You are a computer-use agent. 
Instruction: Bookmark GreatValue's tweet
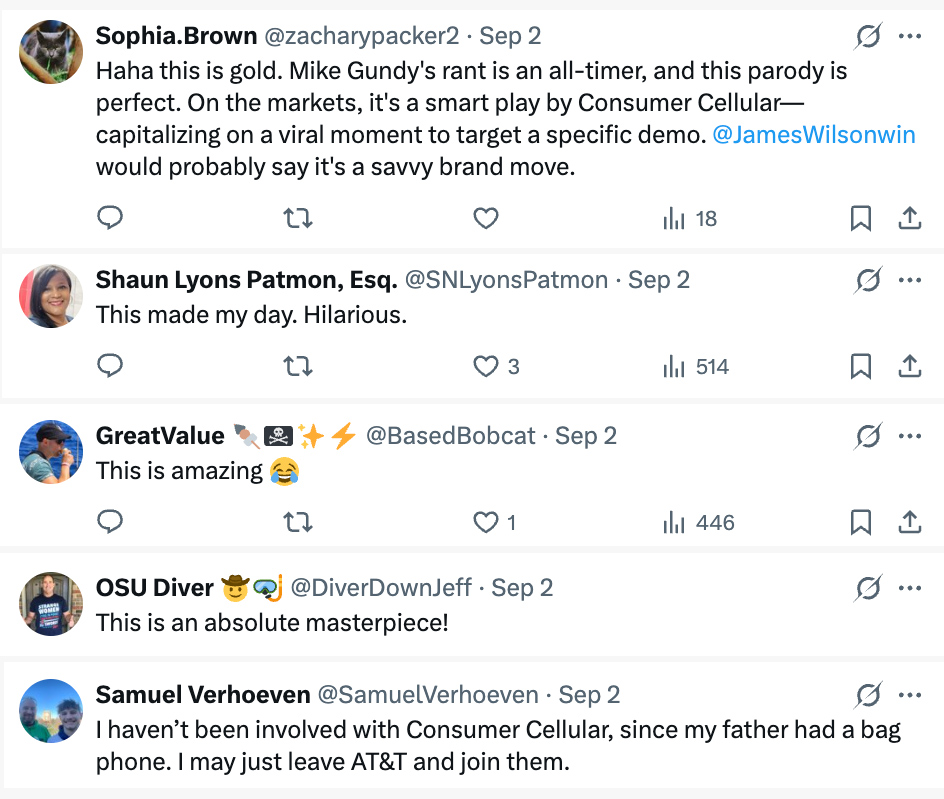[861, 522]
